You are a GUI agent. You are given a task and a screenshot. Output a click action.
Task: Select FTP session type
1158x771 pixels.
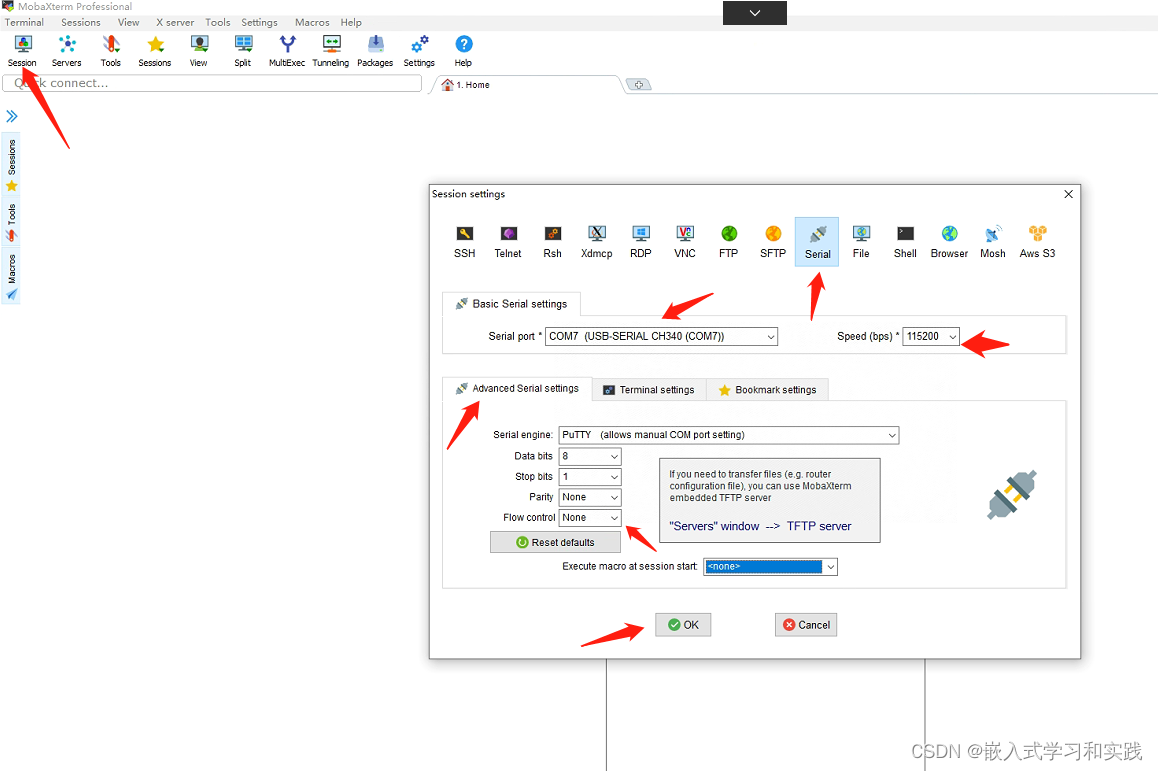[729, 241]
